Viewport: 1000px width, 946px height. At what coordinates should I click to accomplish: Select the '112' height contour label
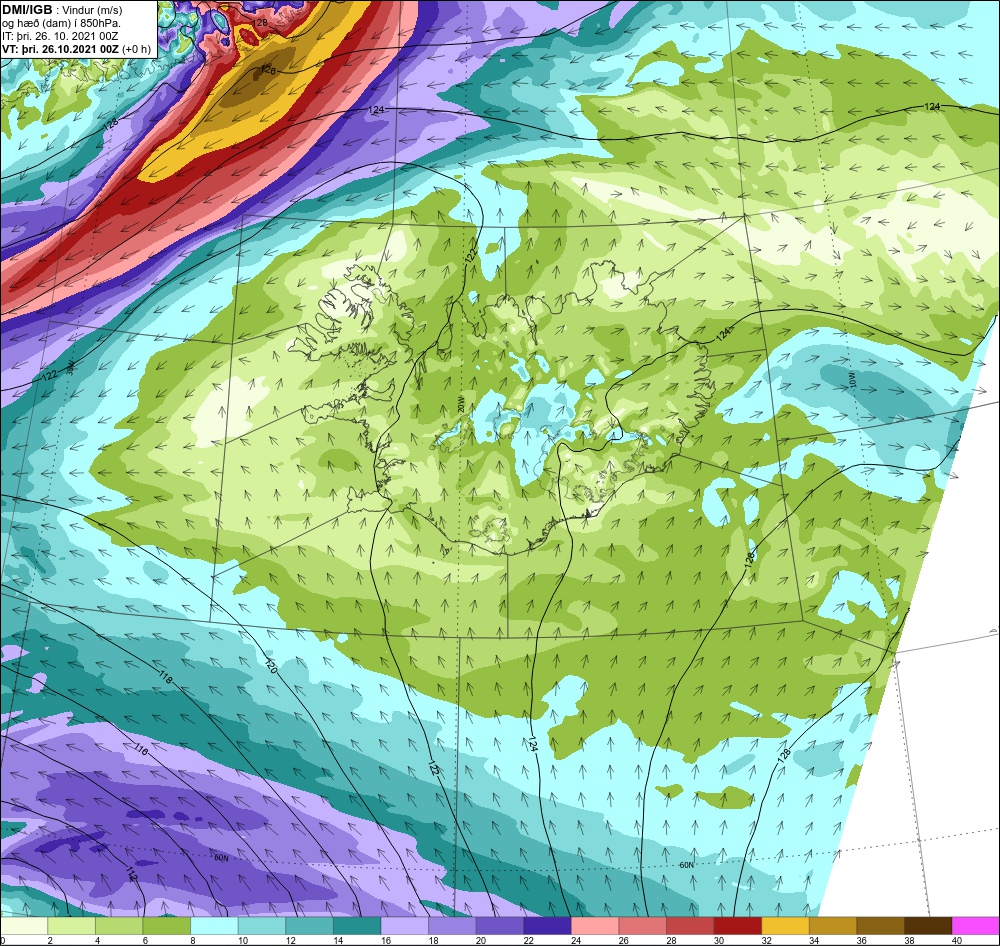pos(131,874)
